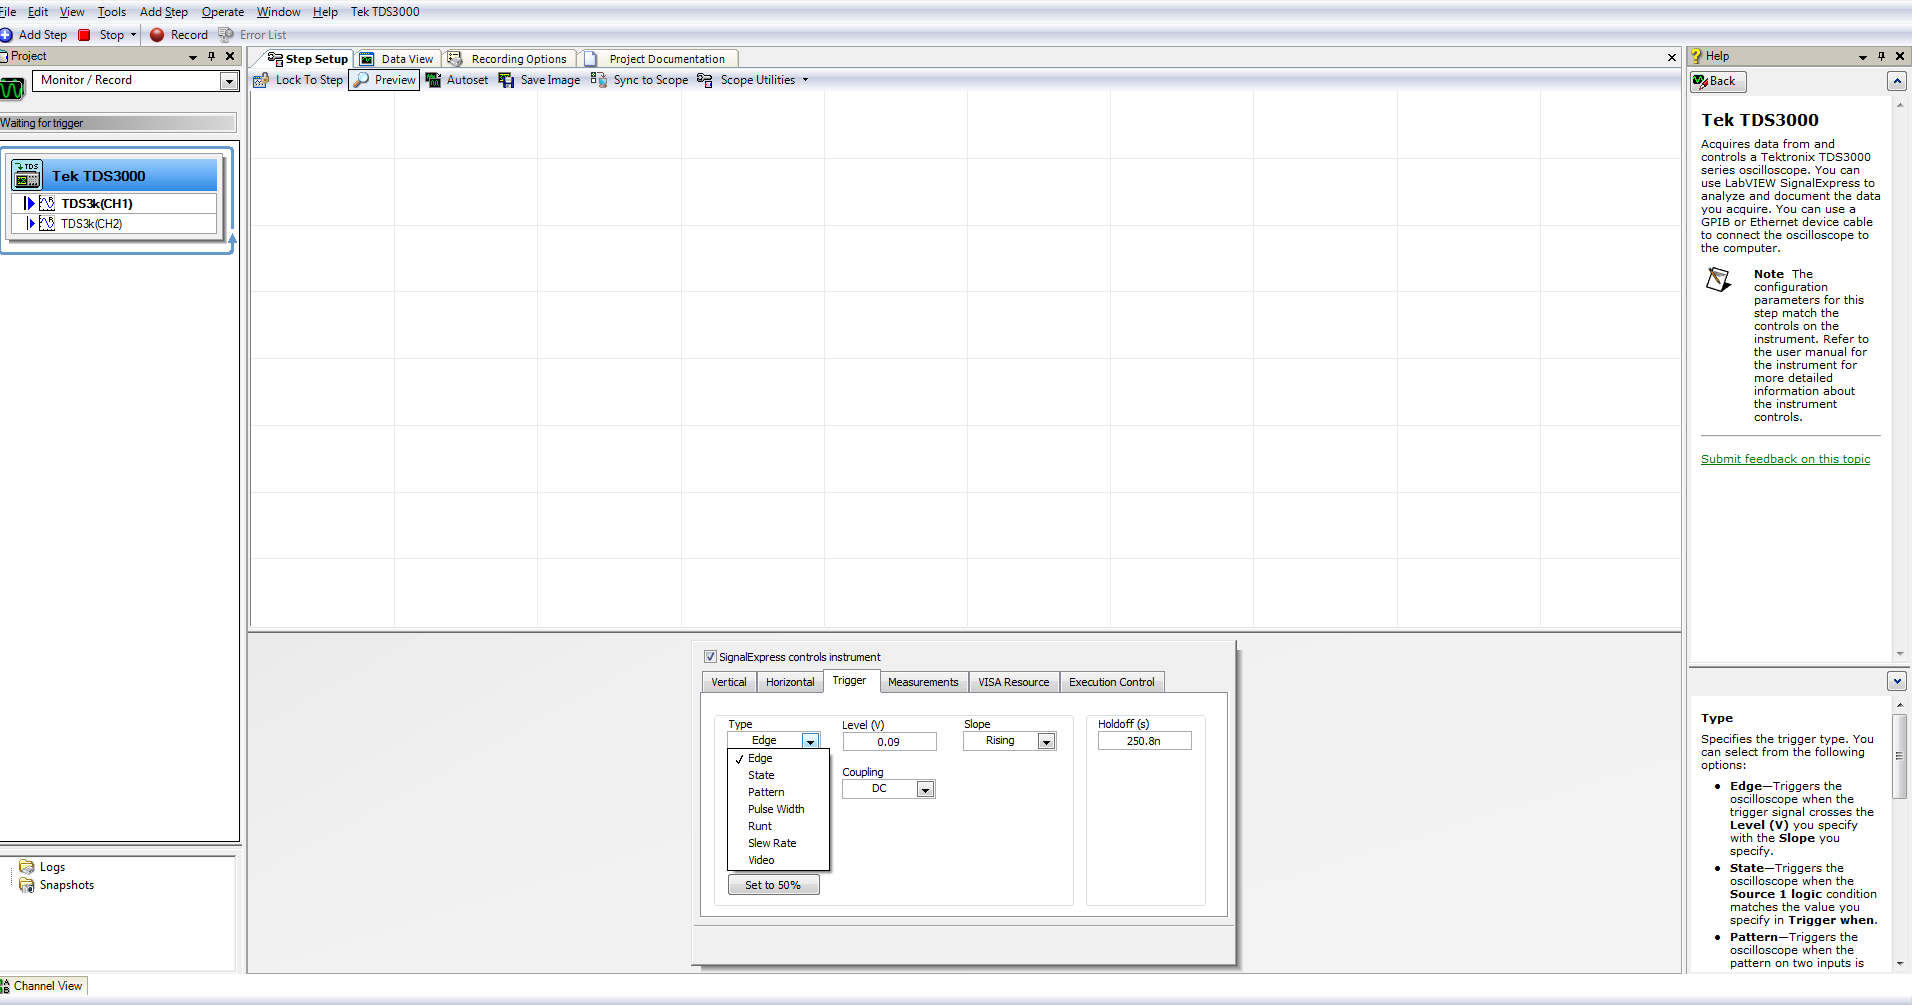Open the Help panel question icon

[1697, 56]
